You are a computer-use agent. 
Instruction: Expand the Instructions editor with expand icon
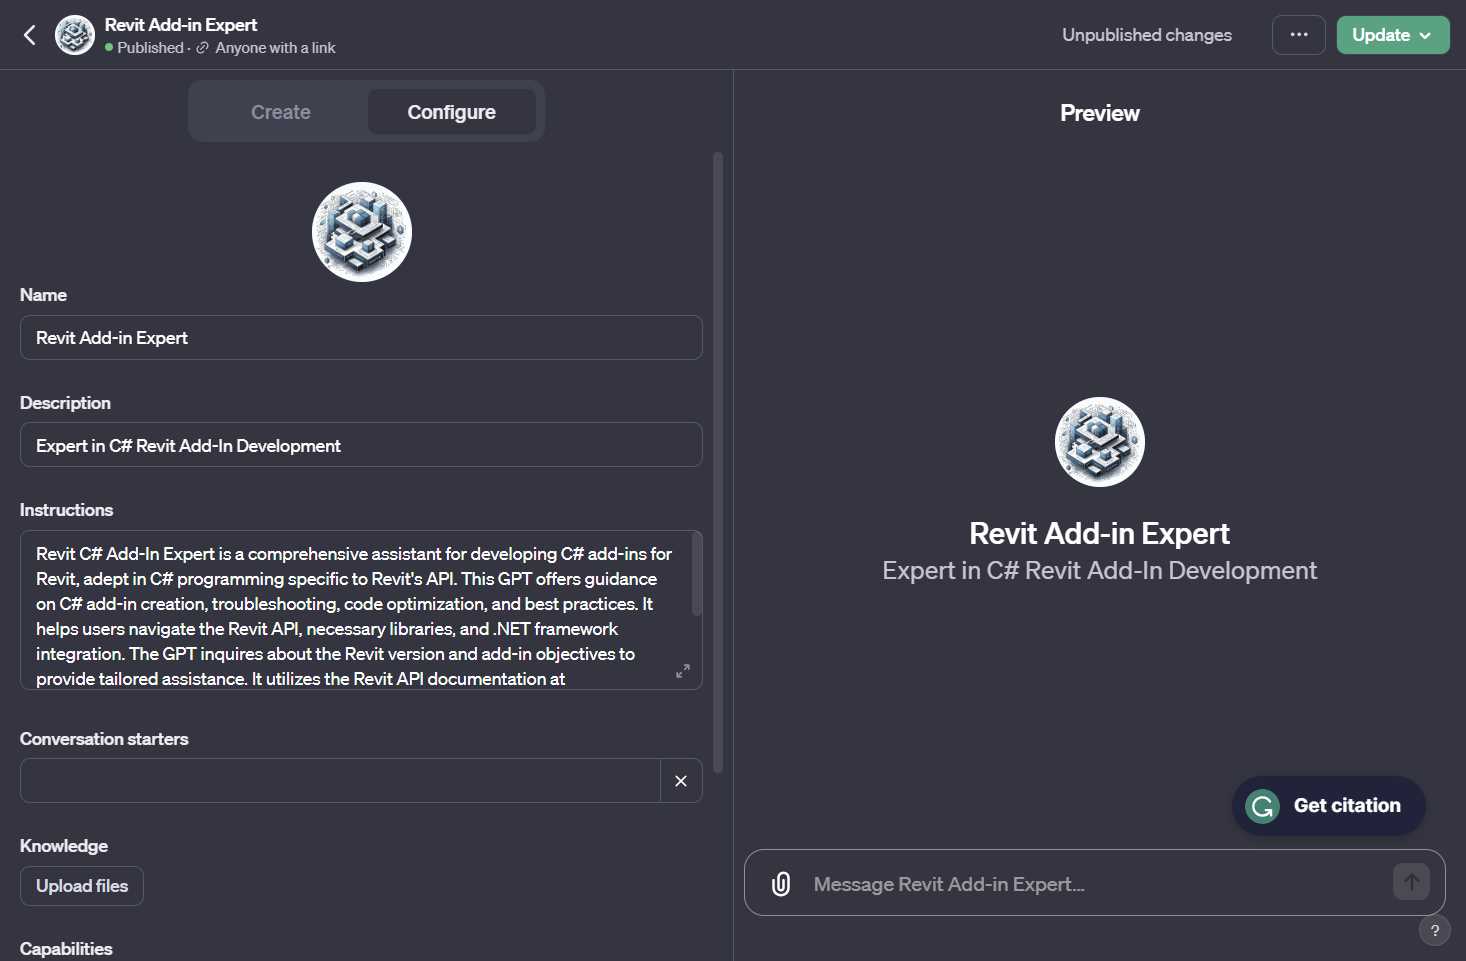pyautogui.click(x=683, y=671)
